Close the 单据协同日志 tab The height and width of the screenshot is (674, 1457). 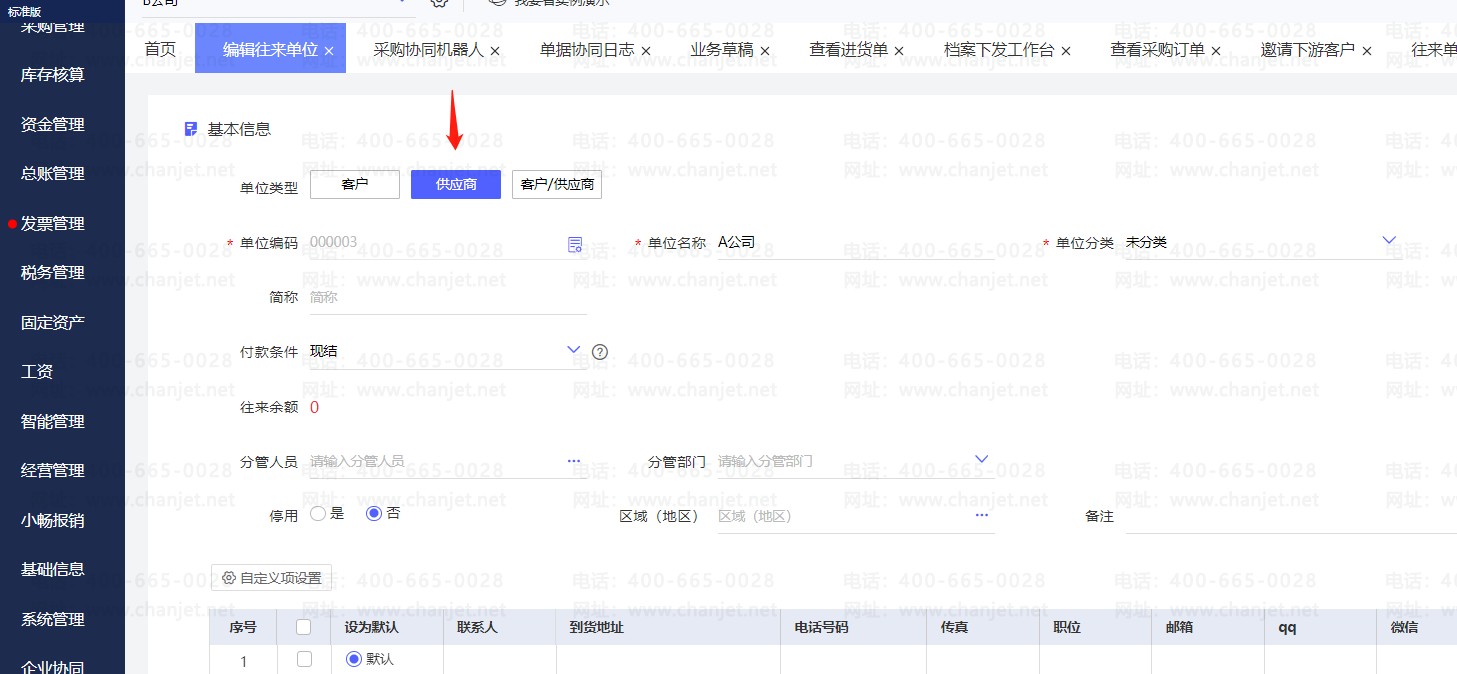tap(646, 51)
